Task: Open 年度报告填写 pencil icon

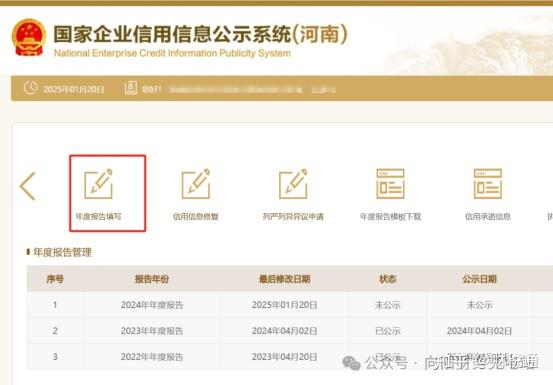Action: (98, 184)
